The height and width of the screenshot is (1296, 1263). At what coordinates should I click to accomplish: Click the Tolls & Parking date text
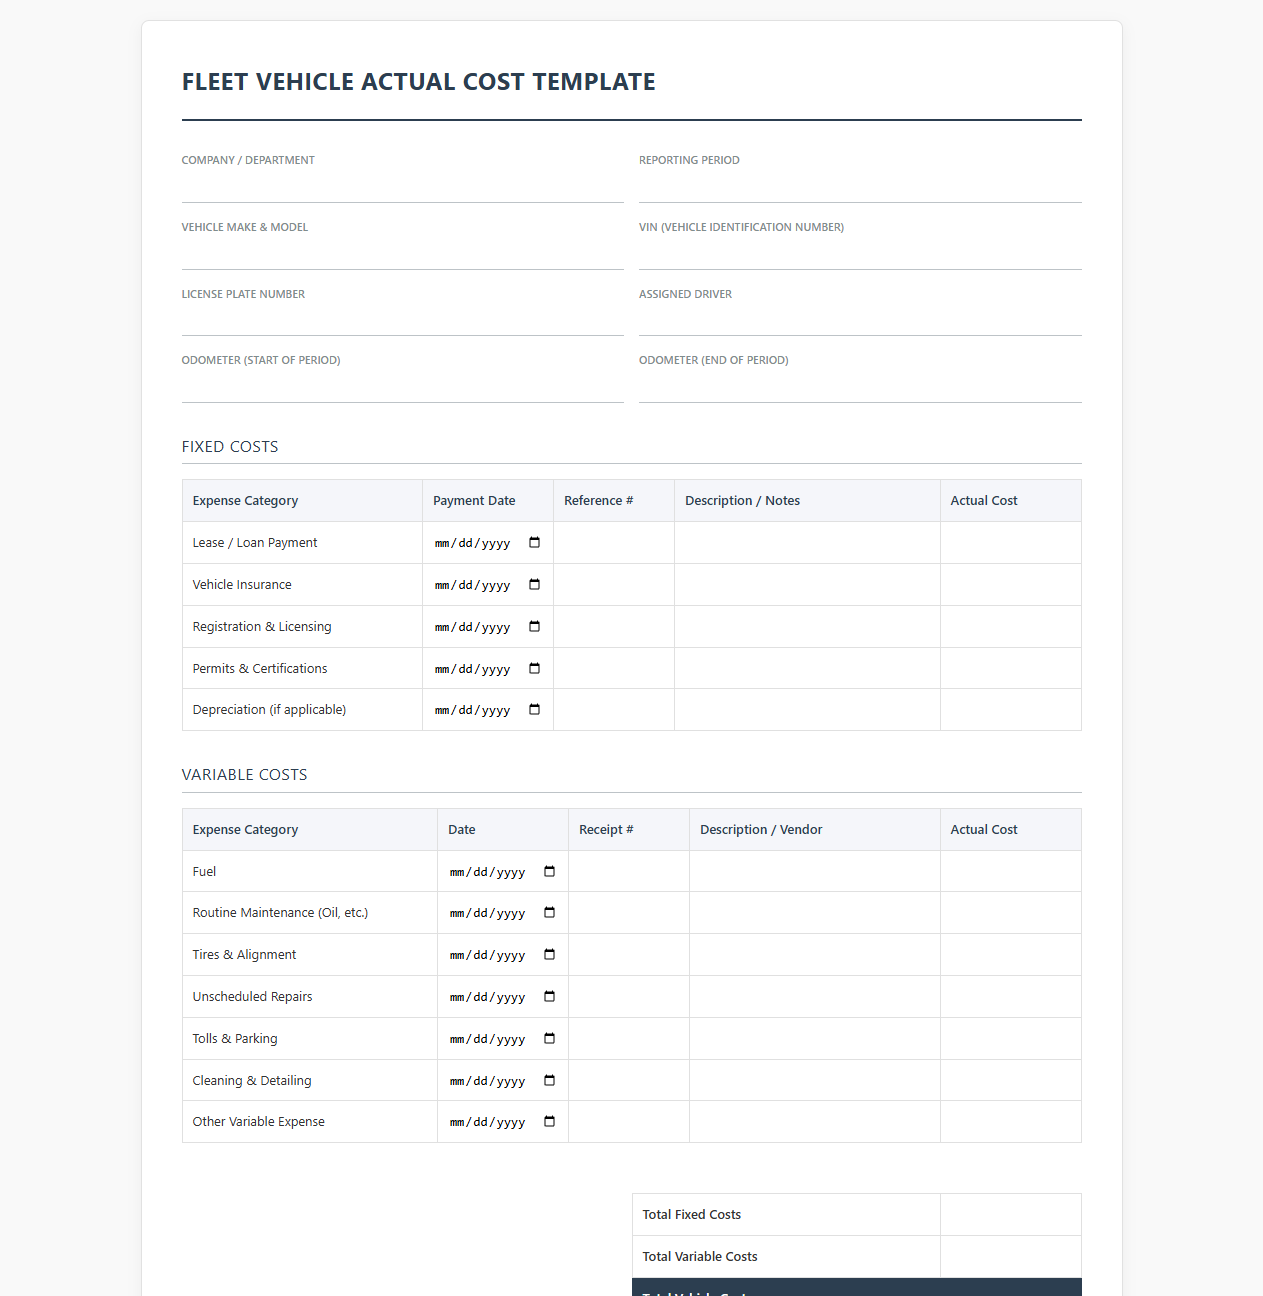pyautogui.click(x=488, y=1039)
